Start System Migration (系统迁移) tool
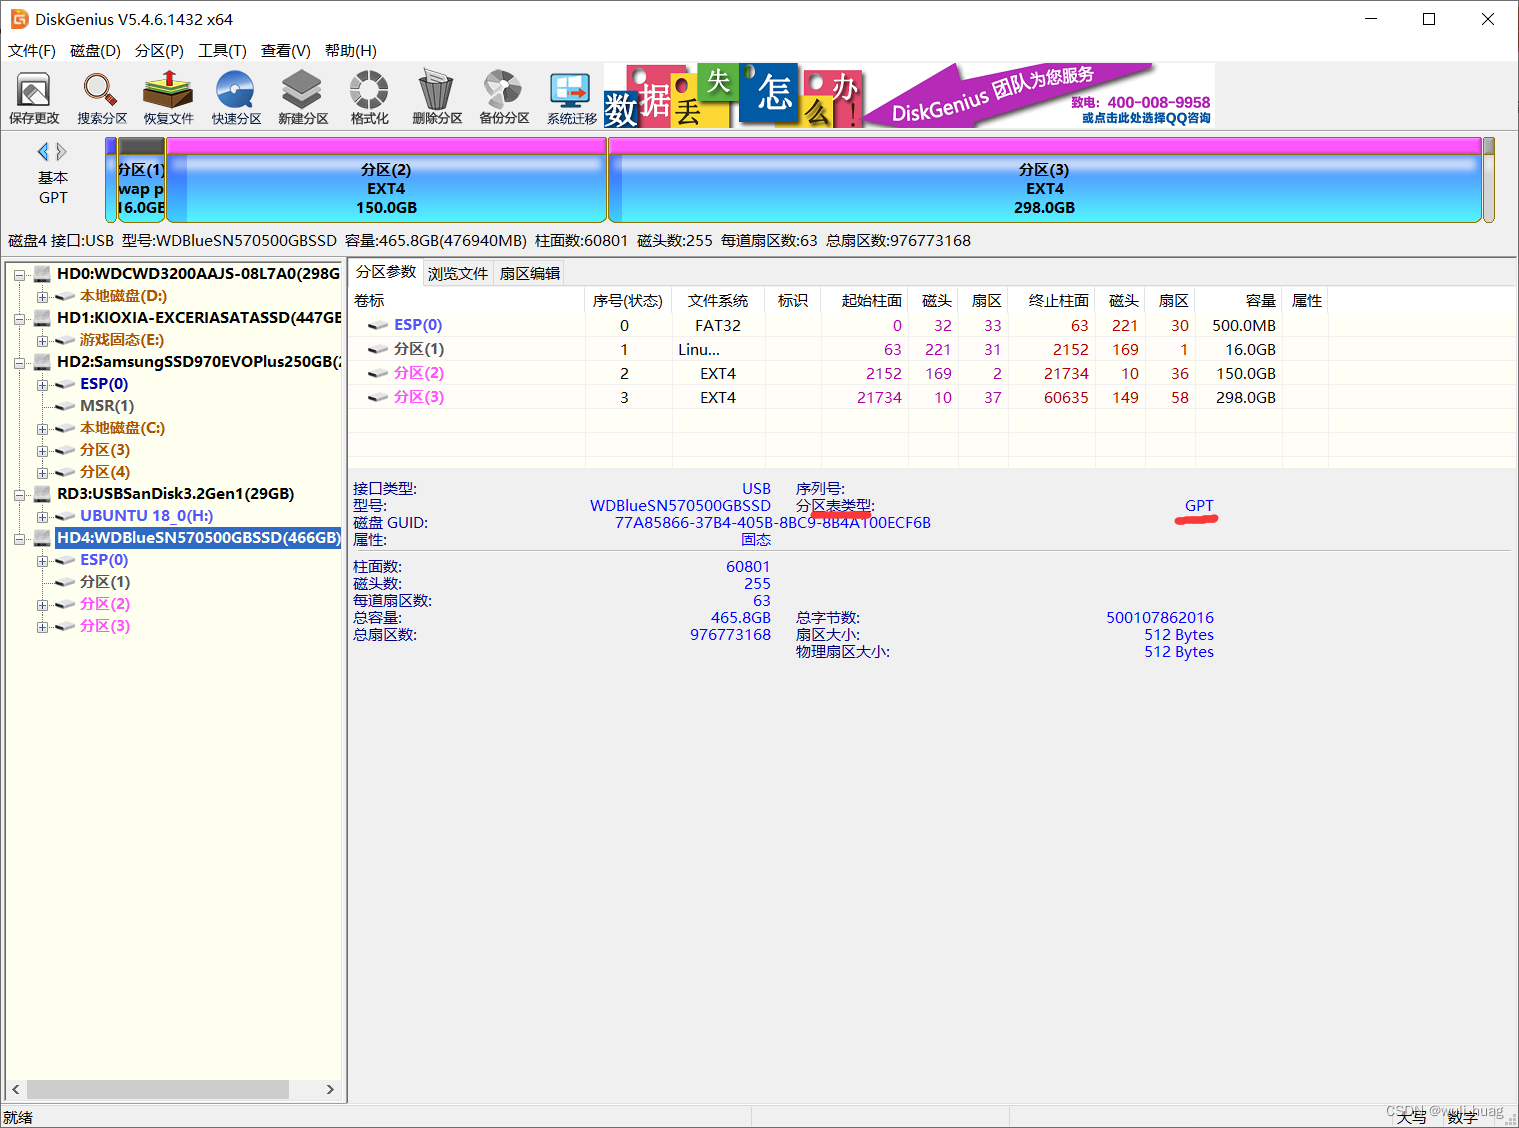Image resolution: width=1519 pixels, height=1128 pixels. pyautogui.click(x=571, y=98)
